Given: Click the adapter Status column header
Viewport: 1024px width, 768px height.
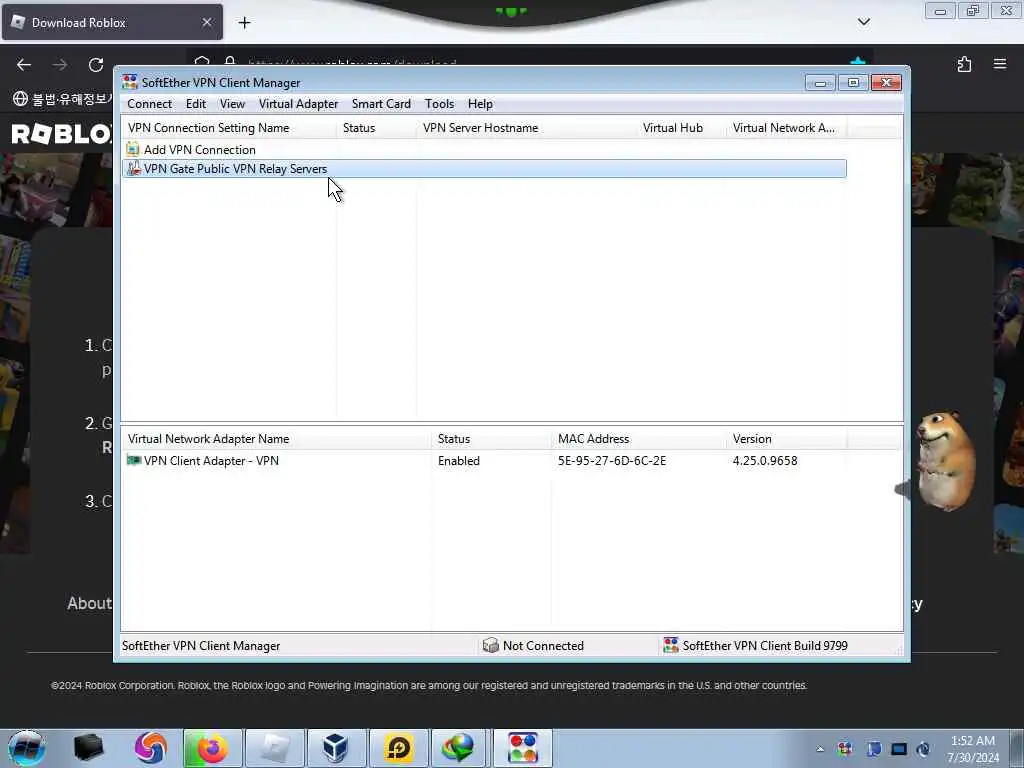Looking at the screenshot, I should 491,439.
